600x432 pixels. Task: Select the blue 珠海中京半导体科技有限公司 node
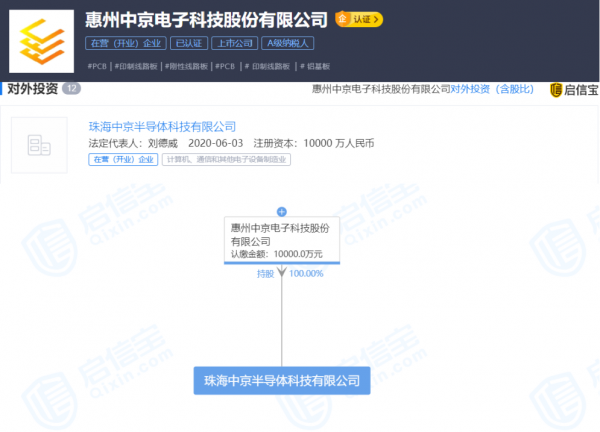(282, 380)
